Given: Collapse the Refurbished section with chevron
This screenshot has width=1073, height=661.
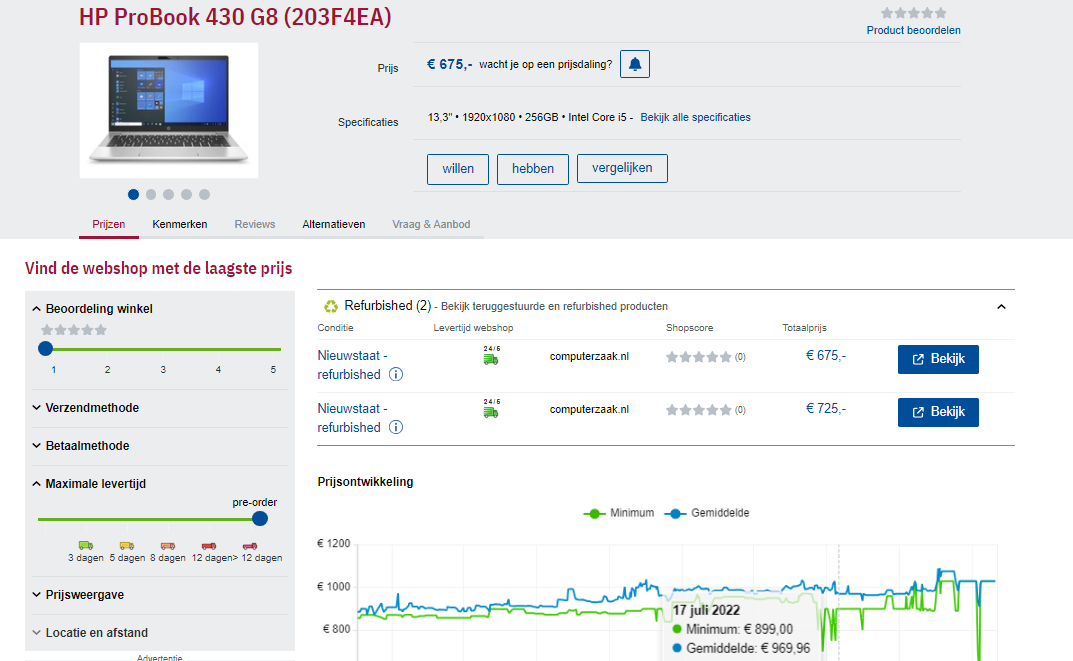Looking at the screenshot, I should (x=1001, y=307).
